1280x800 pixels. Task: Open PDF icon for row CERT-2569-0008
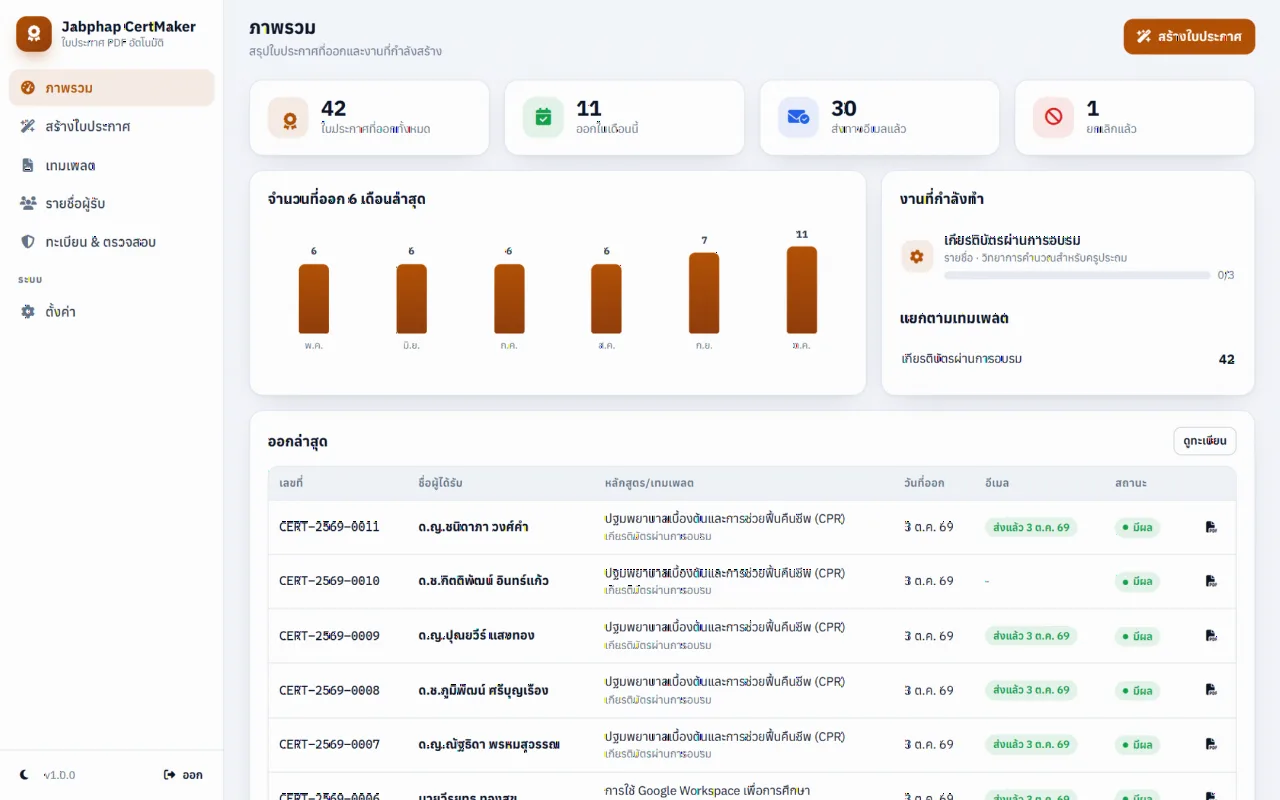(1211, 690)
